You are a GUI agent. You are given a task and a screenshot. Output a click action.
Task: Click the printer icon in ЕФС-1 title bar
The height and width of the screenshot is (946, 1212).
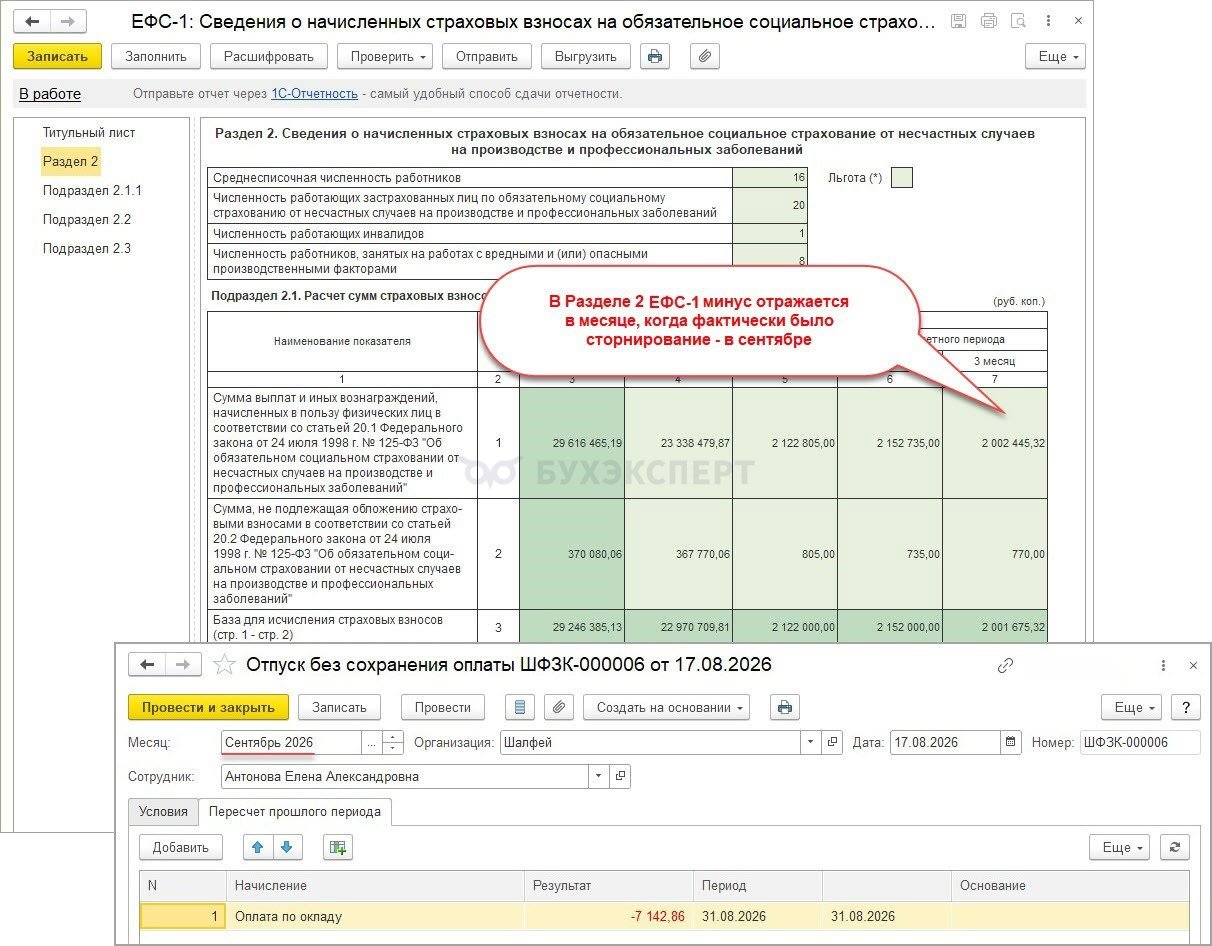click(x=988, y=21)
